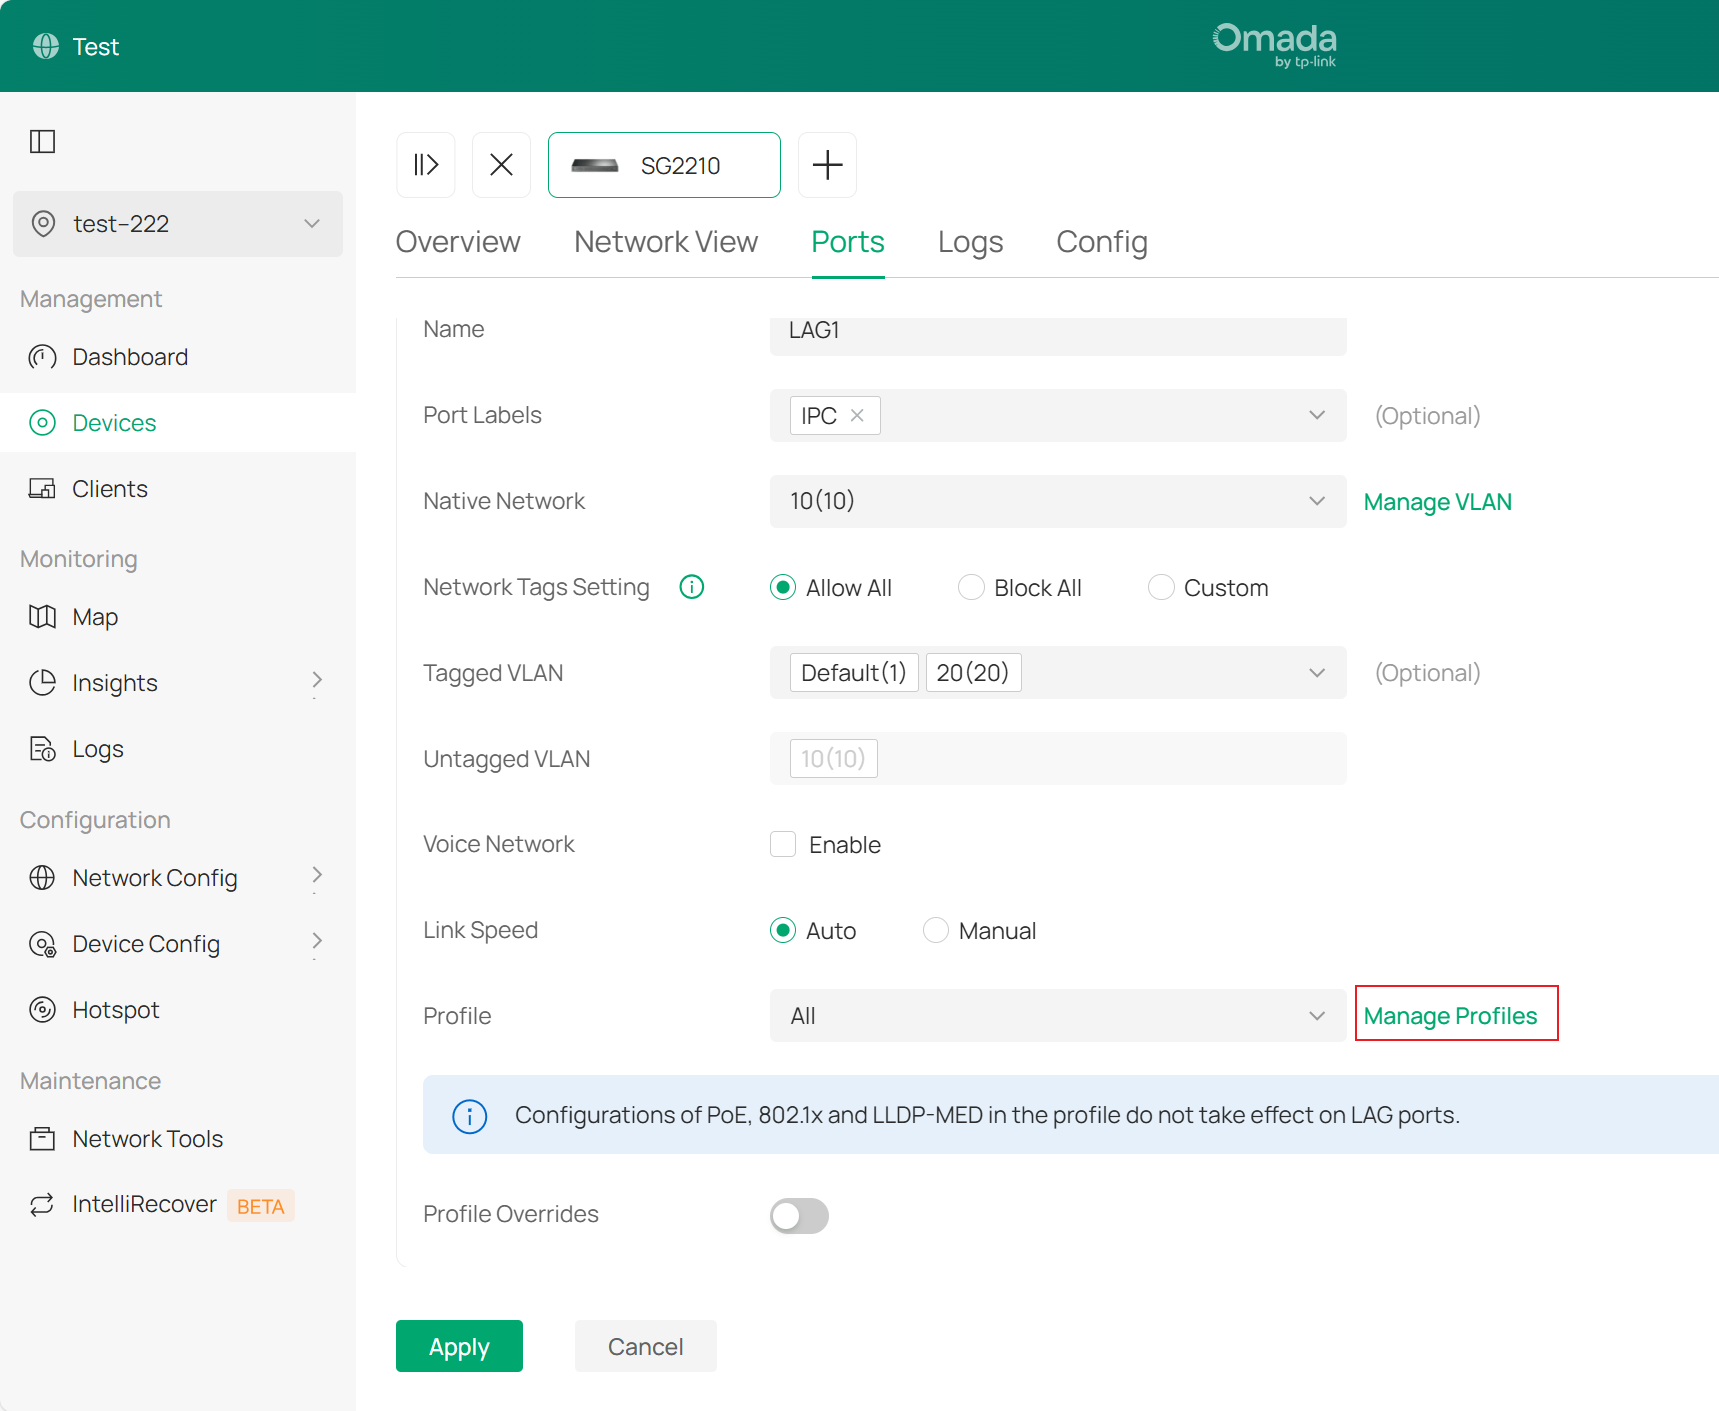Switch to the Logs tab
Screen dimensions: 1719x1411
tap(969, 241)
